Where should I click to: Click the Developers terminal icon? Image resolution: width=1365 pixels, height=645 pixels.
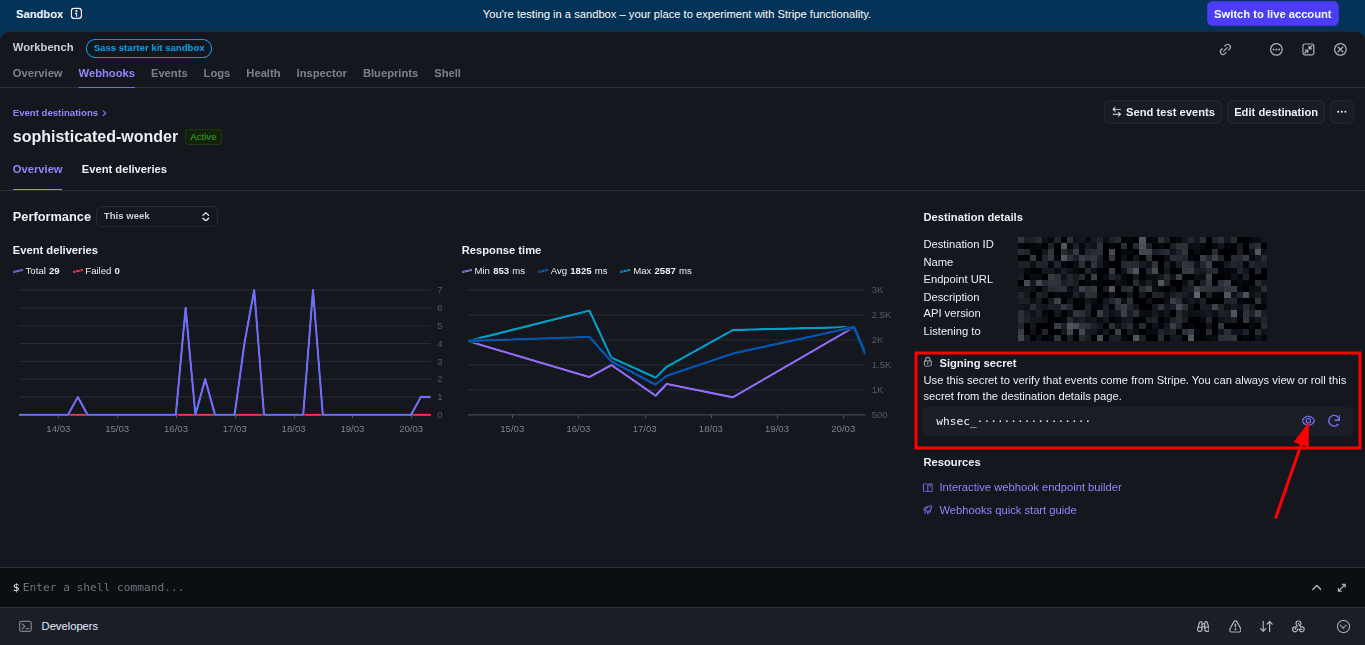coord(25,626)
